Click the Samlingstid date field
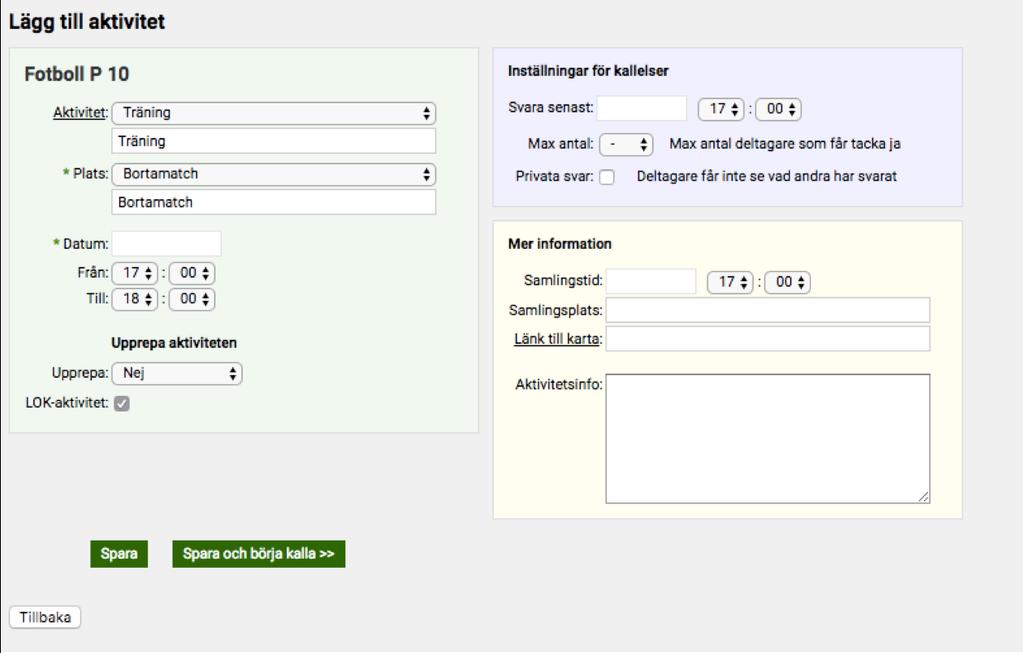The height and width of the screenshot is (653, 1023). (x=651, y=281)
